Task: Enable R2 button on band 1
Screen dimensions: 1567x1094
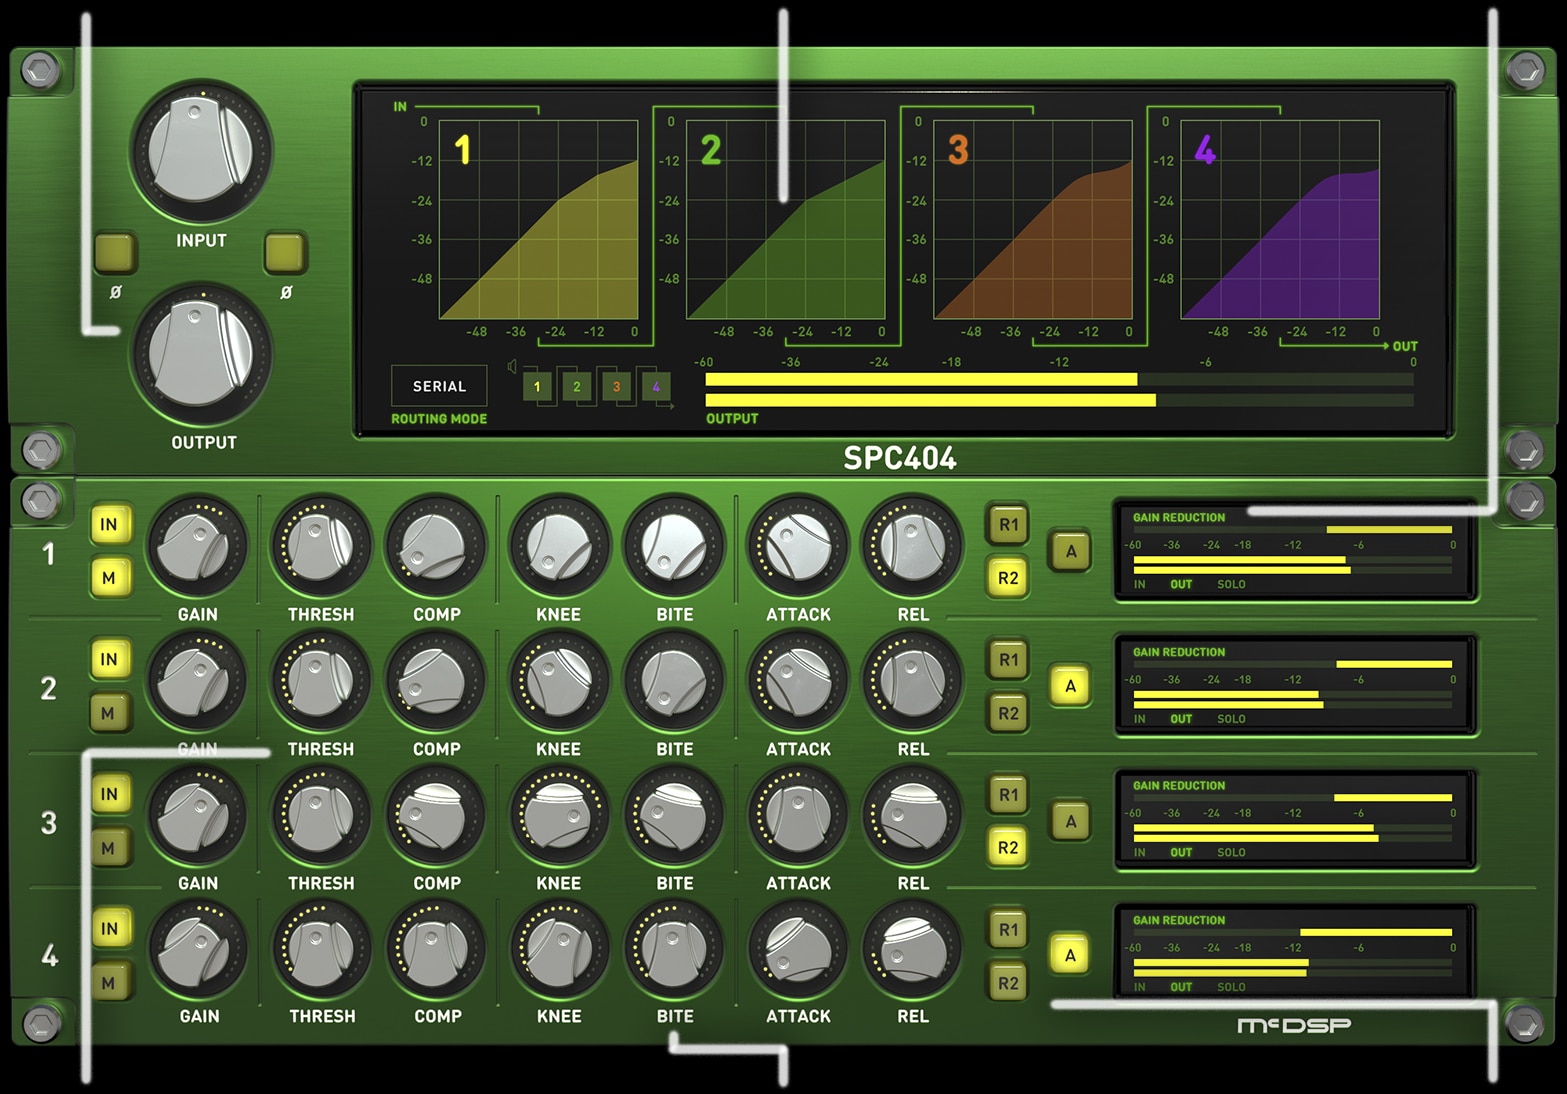Action: pos(1008,578)
